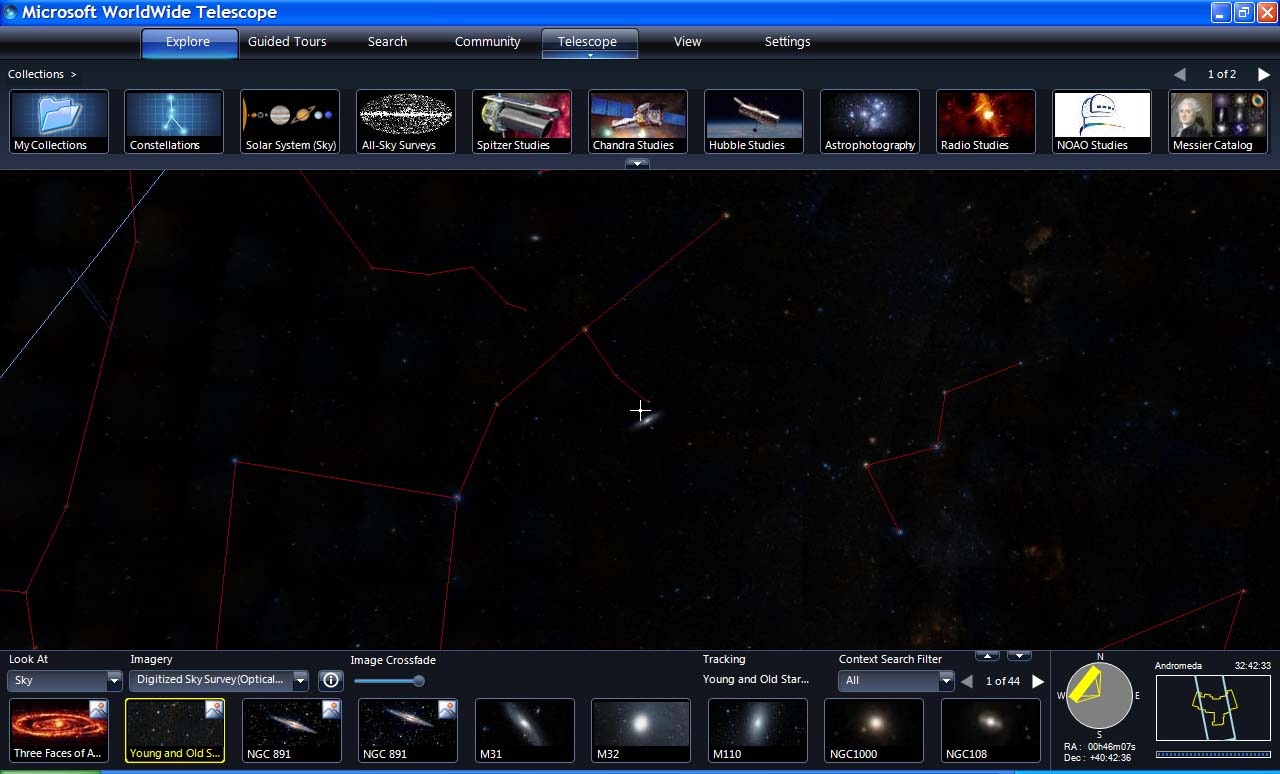Open the Radio Studies collection
Image resolution: width=1280 pixels, height=774 pixels.
click(x=986, y=122)
